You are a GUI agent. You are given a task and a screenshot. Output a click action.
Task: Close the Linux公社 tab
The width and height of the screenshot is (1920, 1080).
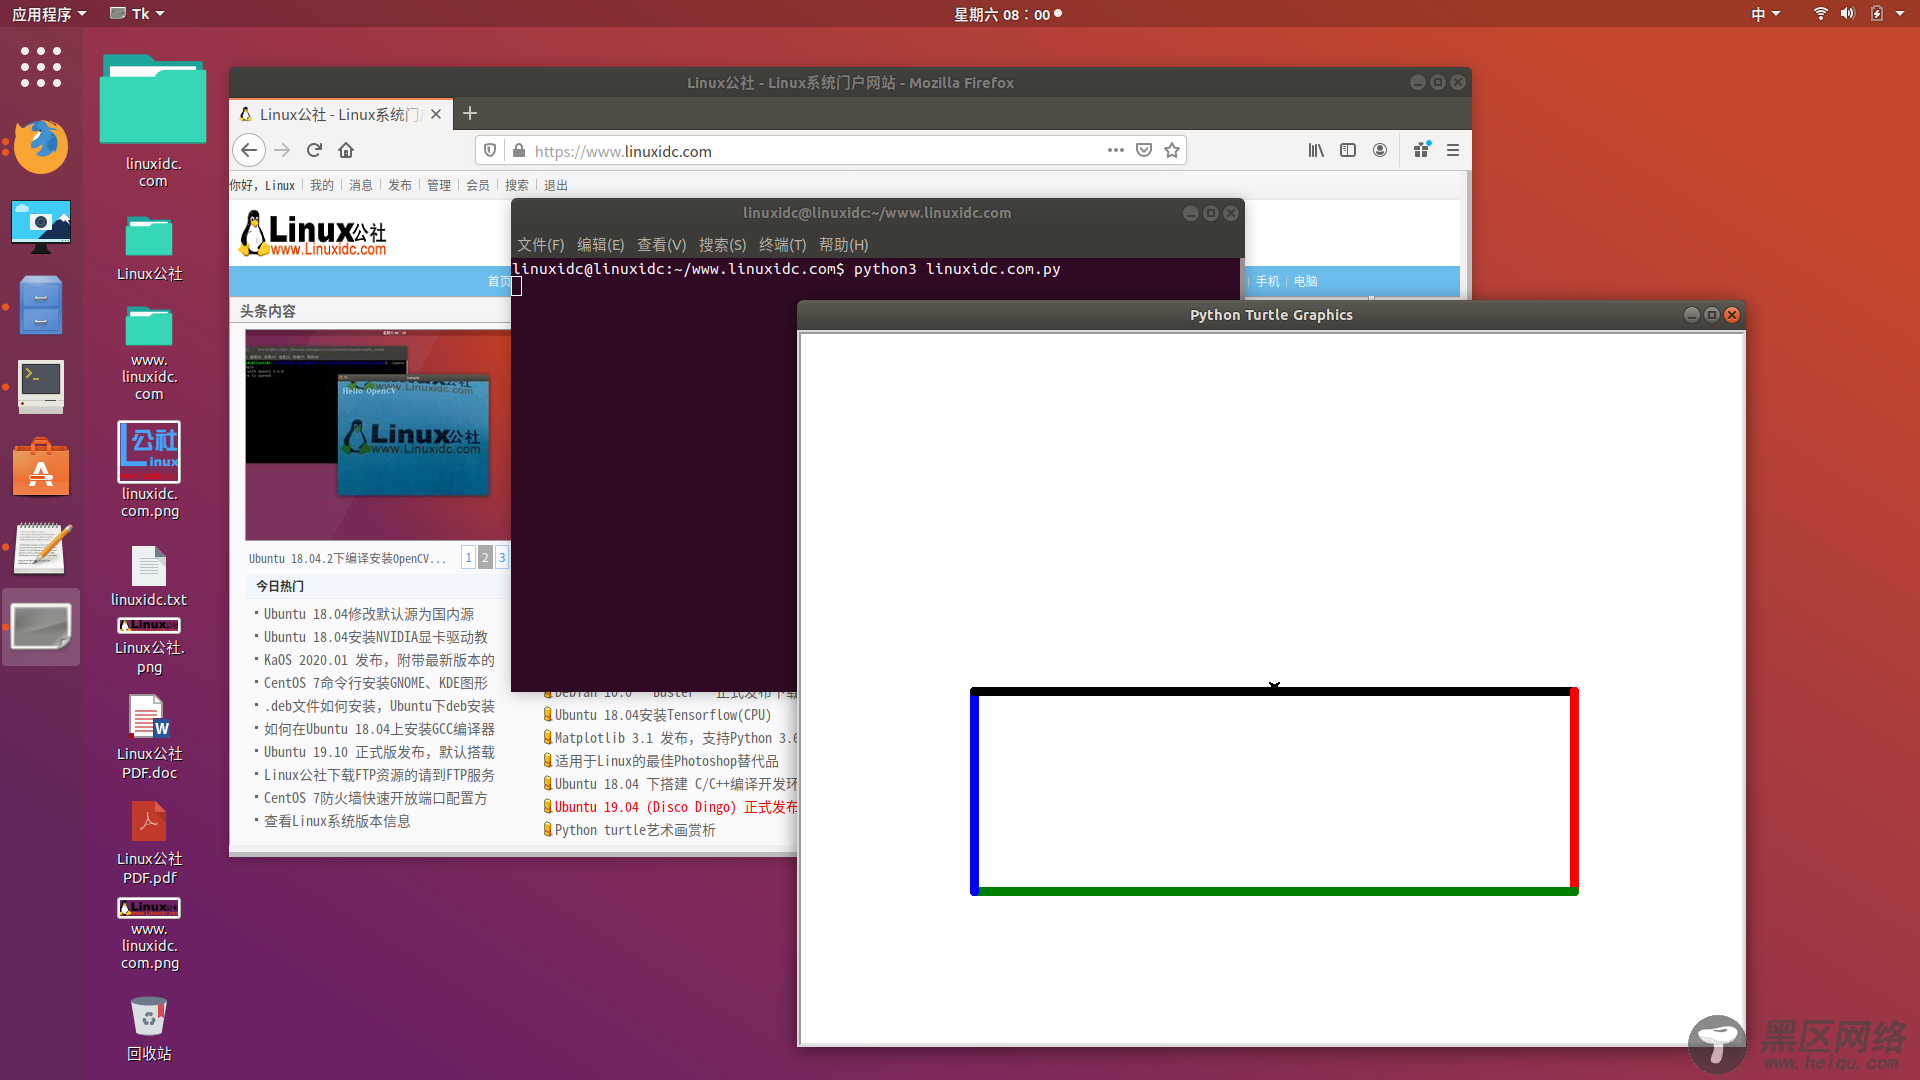tap(436, 114)
